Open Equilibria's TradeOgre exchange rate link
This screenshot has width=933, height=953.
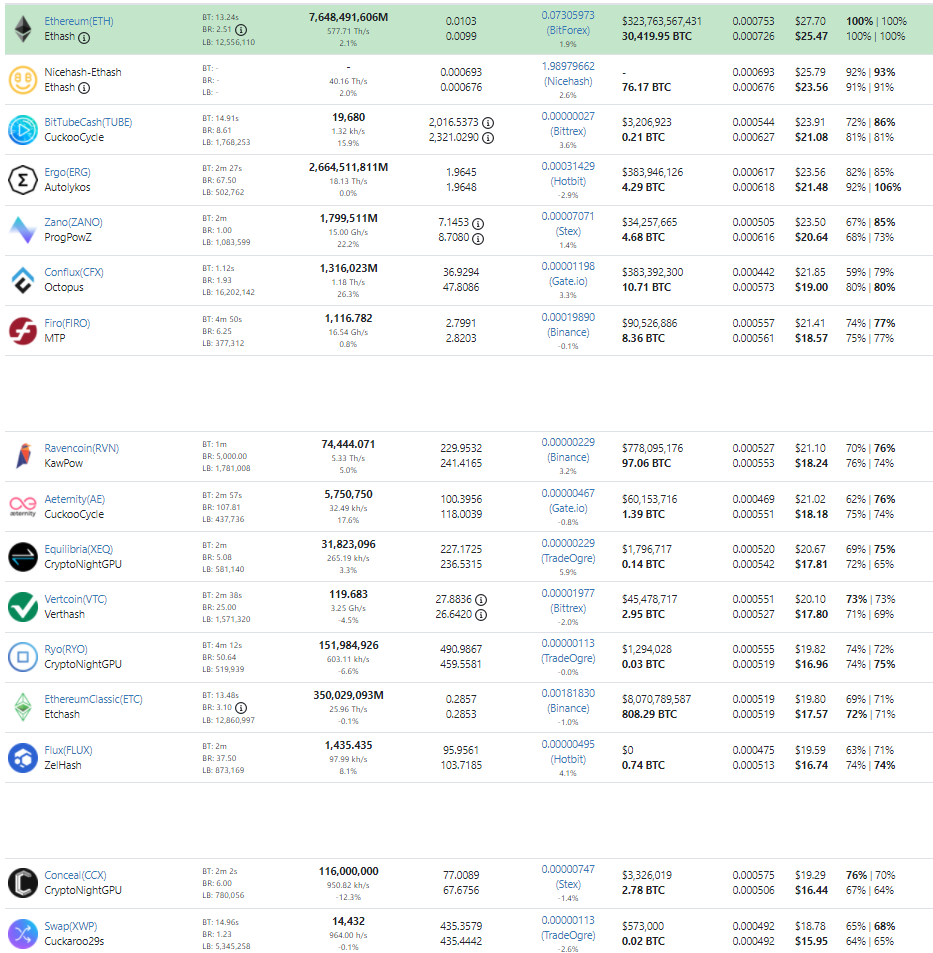click(568, 551)
